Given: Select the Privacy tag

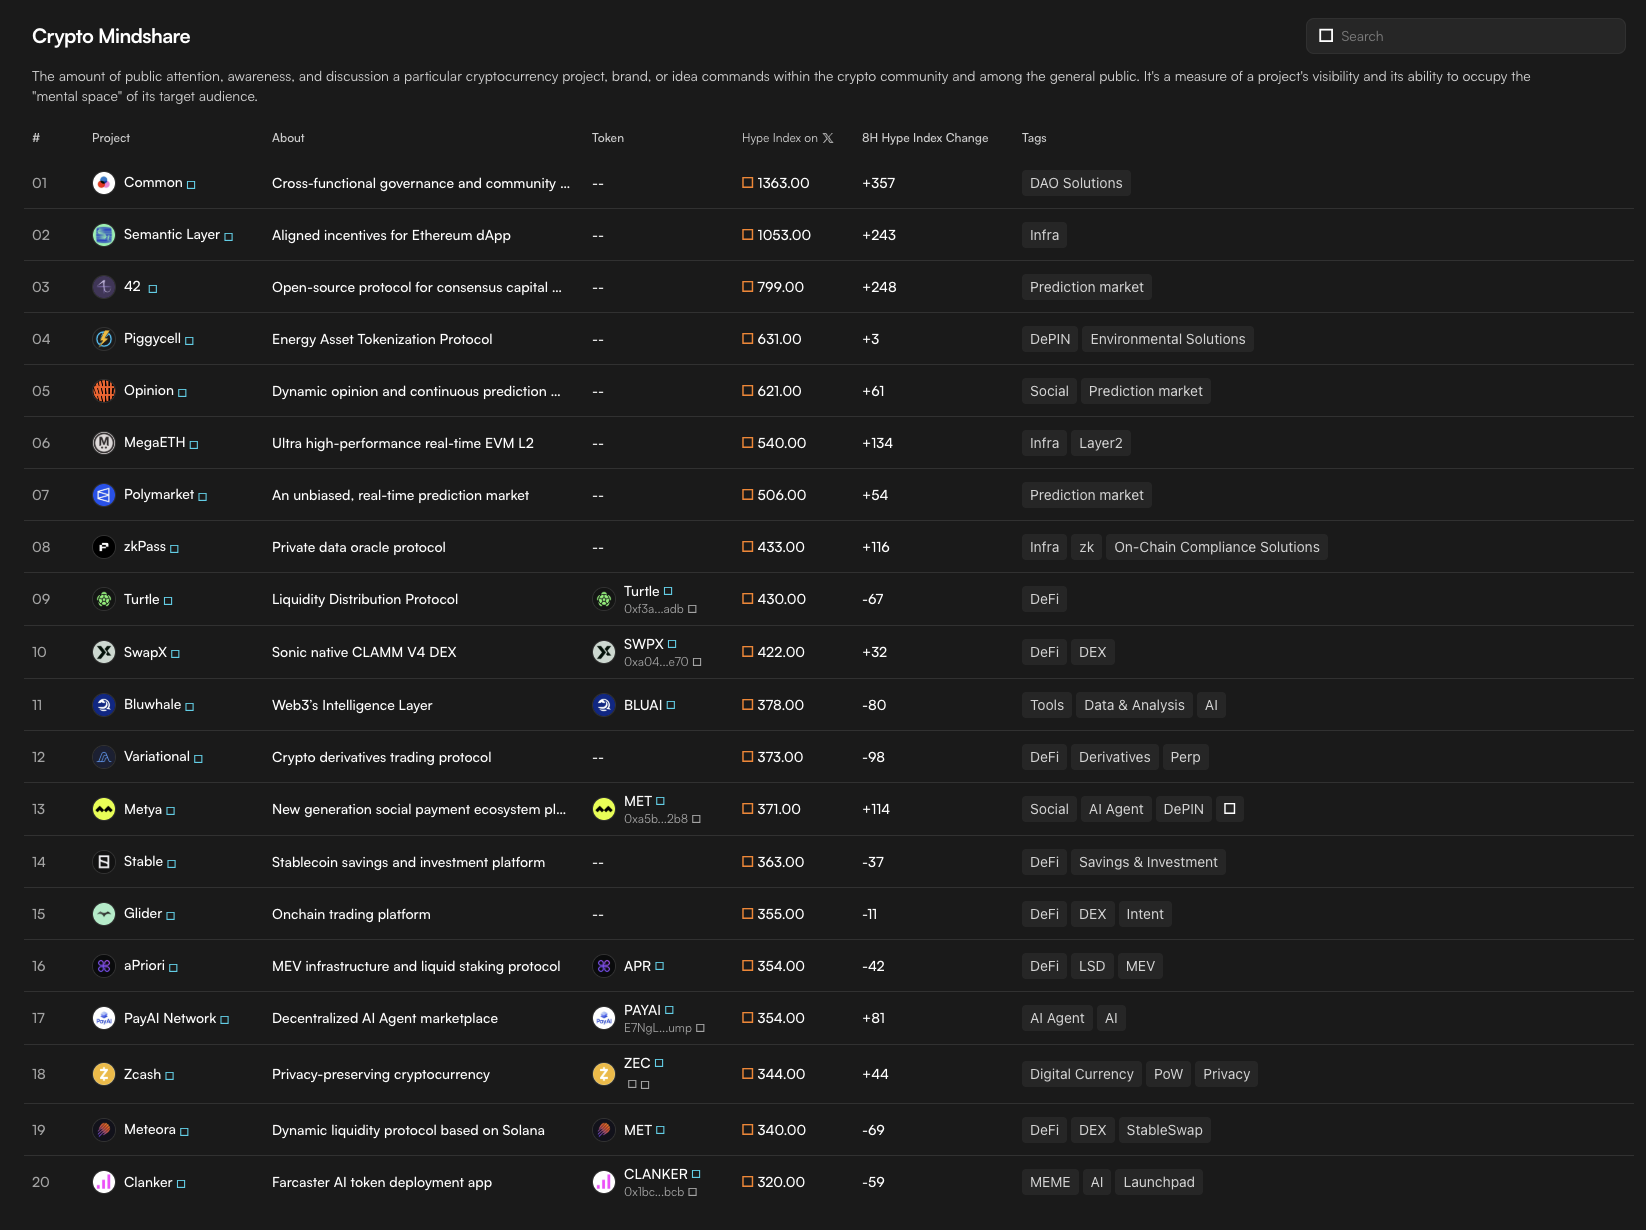Looking at the screenshot, I should pos(1227,1074).
